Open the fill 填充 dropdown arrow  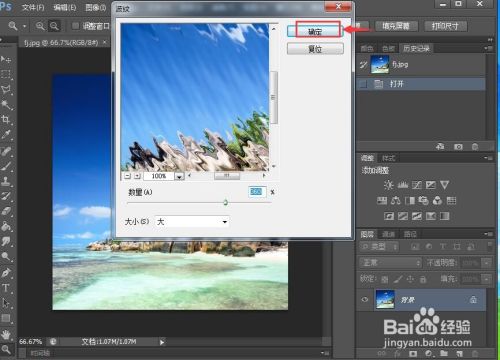(x=487, y=279)
